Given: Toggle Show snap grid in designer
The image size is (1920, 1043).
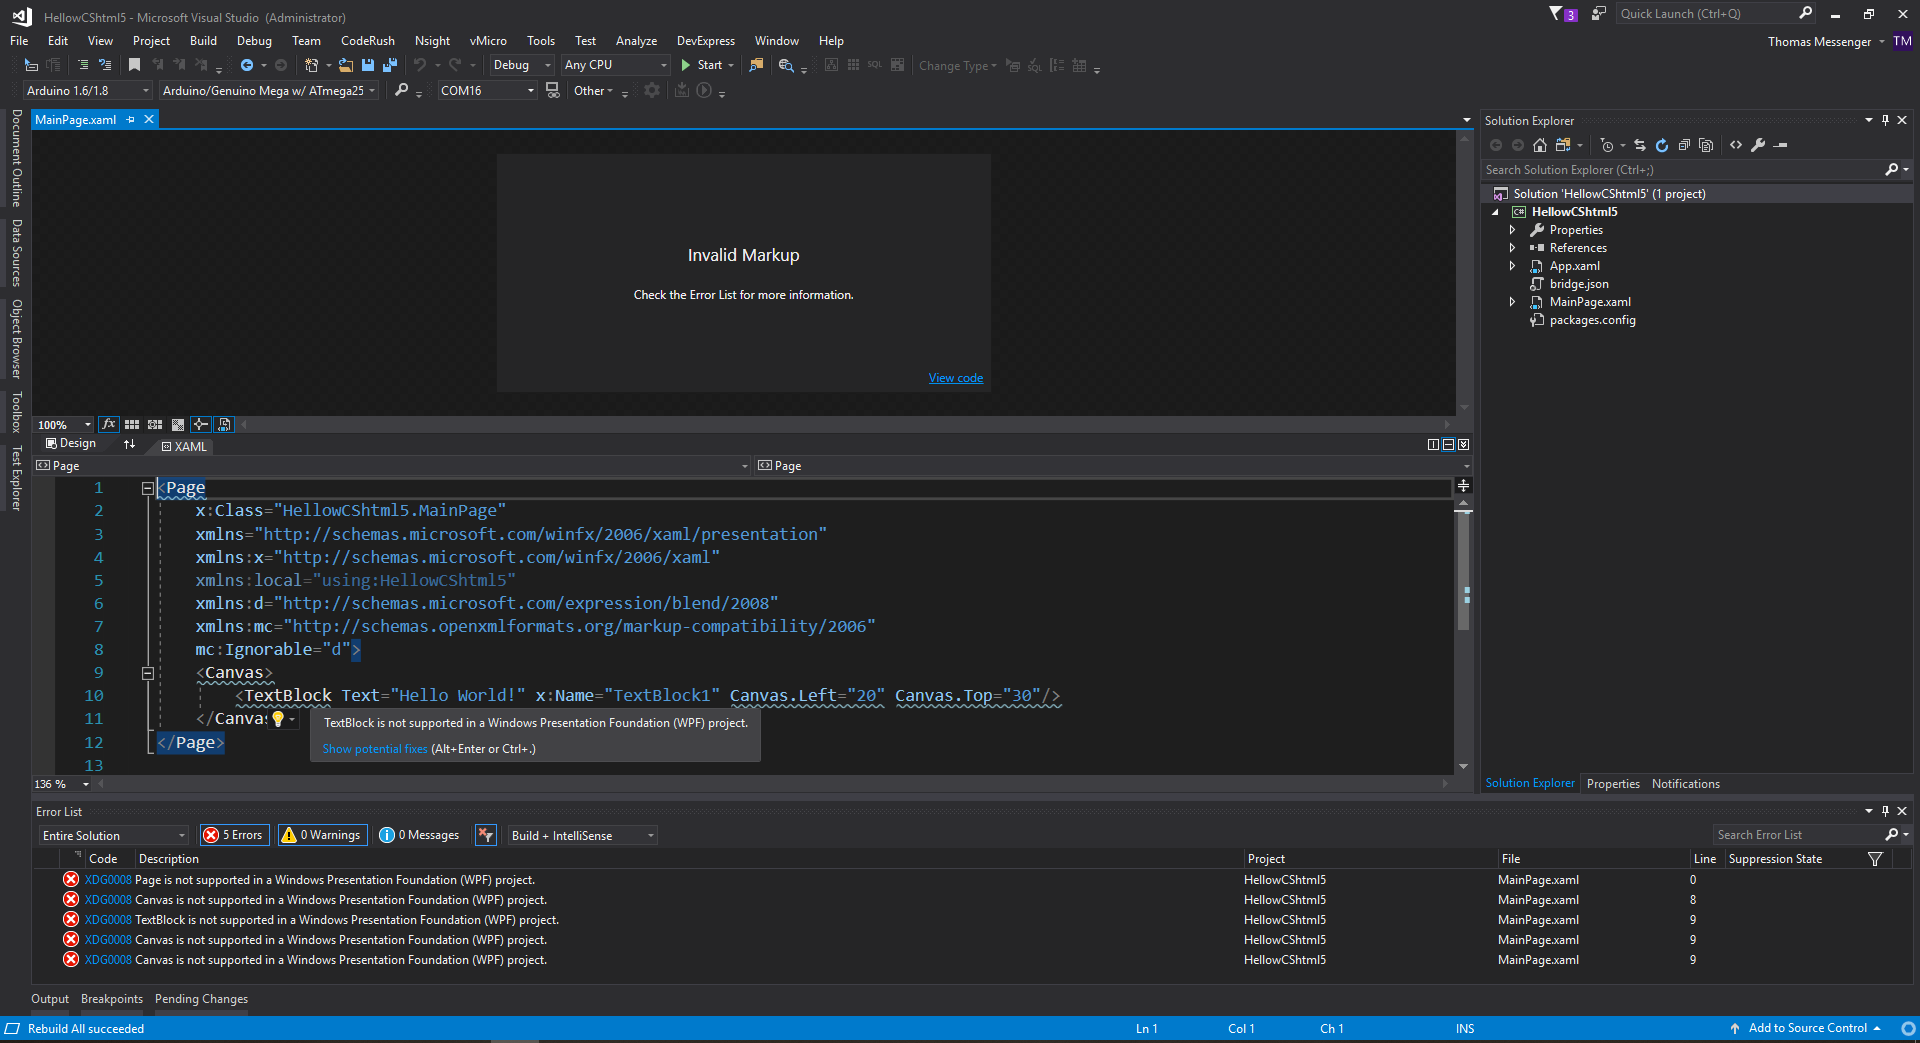Looking at the screenshot, I should (x=132, y=424).
